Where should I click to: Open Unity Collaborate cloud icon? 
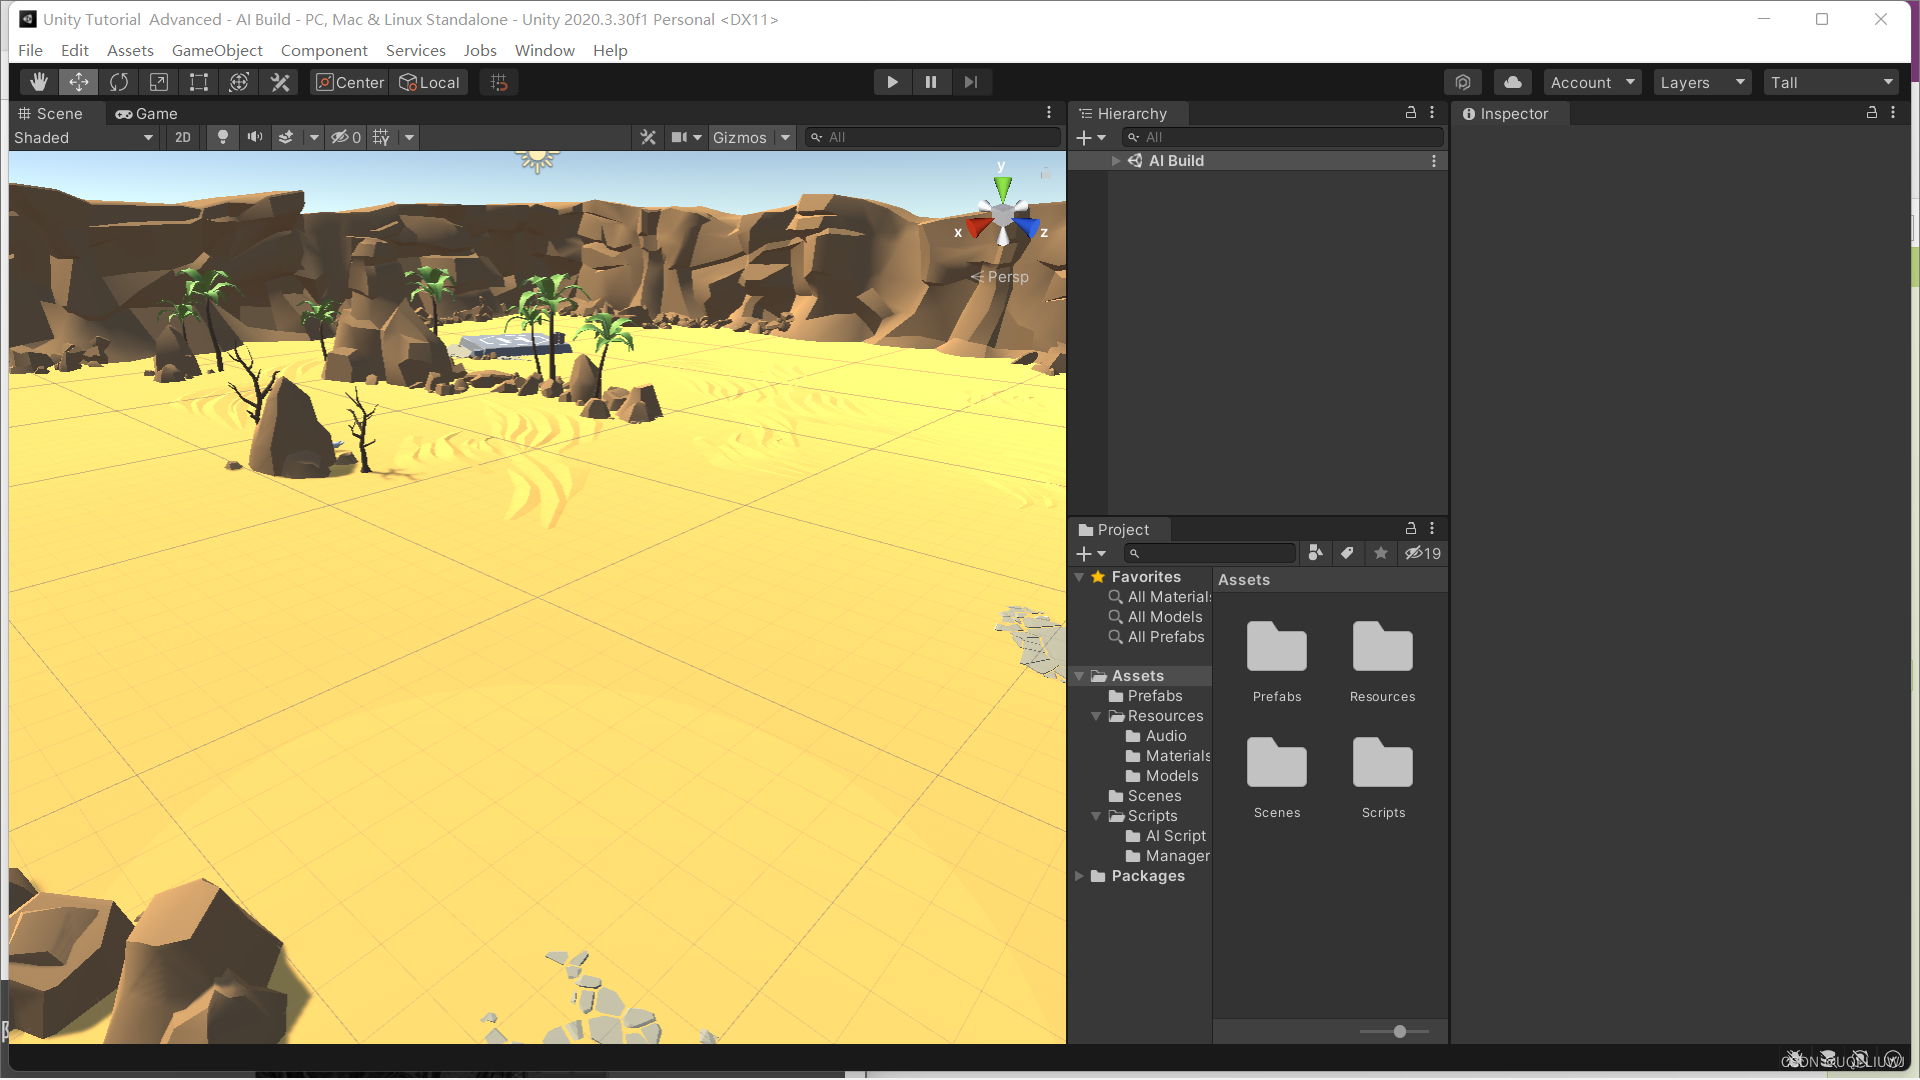click(1512, 82)
